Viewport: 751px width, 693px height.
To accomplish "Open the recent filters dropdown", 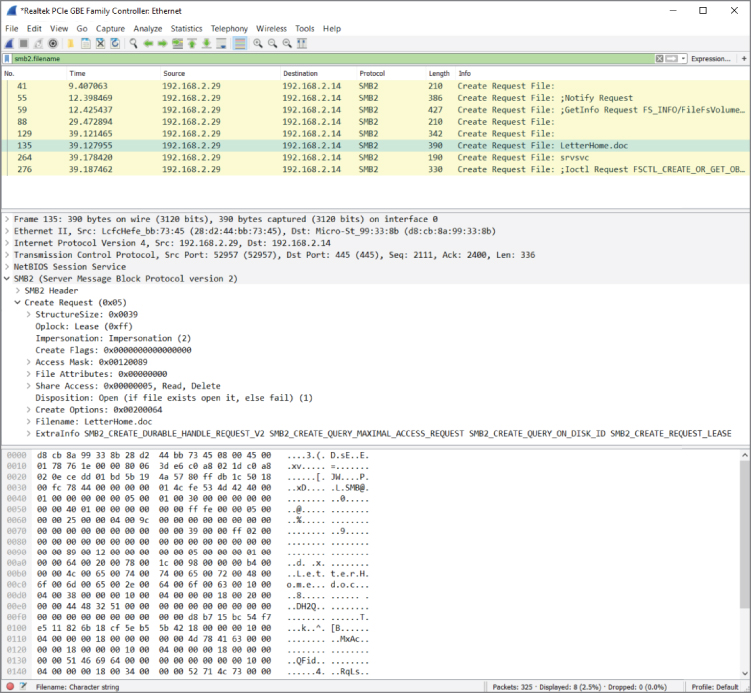I will (683, 58).
